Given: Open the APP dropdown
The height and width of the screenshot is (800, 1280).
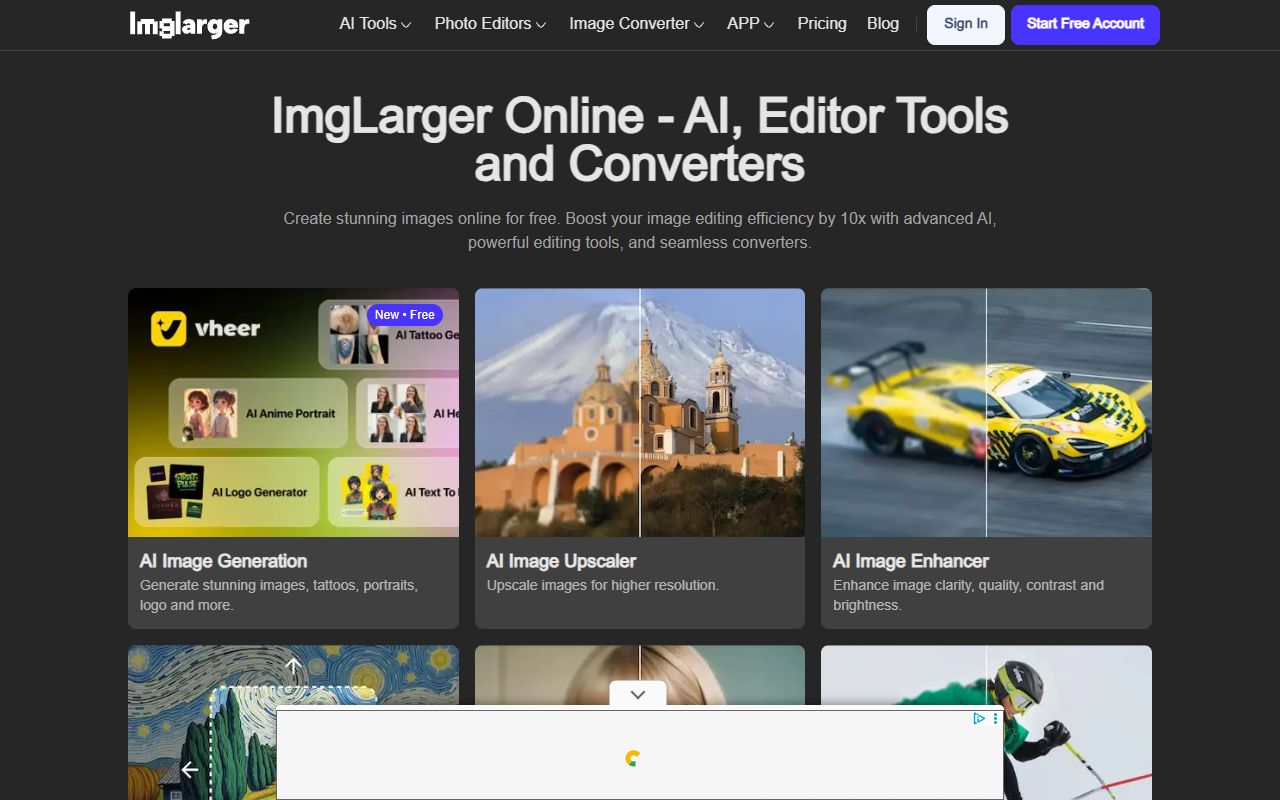Looking at the screenshot, I should pos(750,23).
